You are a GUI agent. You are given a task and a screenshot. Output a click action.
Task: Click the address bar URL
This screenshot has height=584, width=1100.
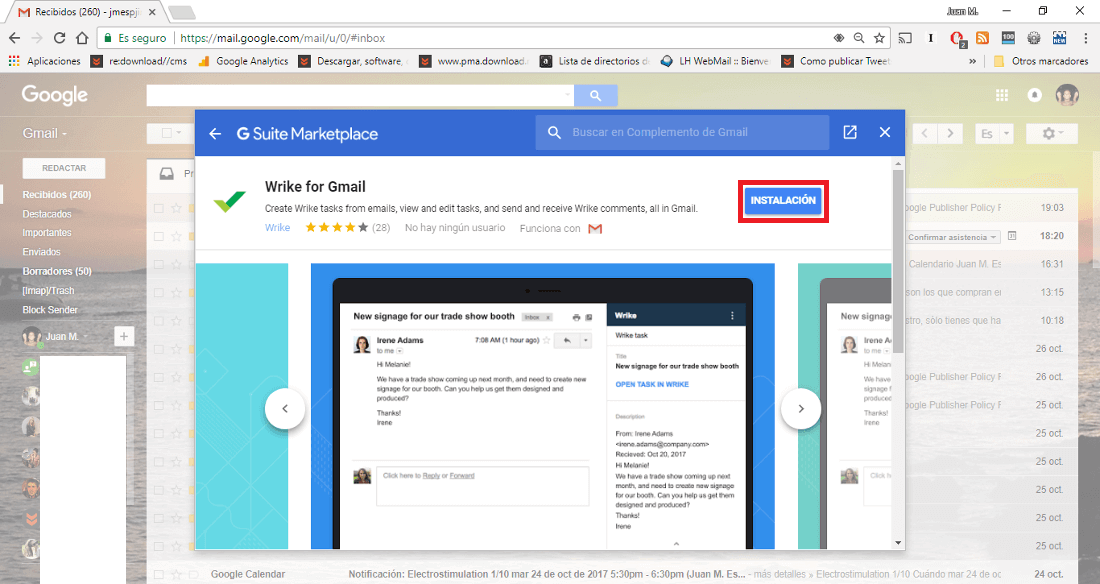point(283,38)
